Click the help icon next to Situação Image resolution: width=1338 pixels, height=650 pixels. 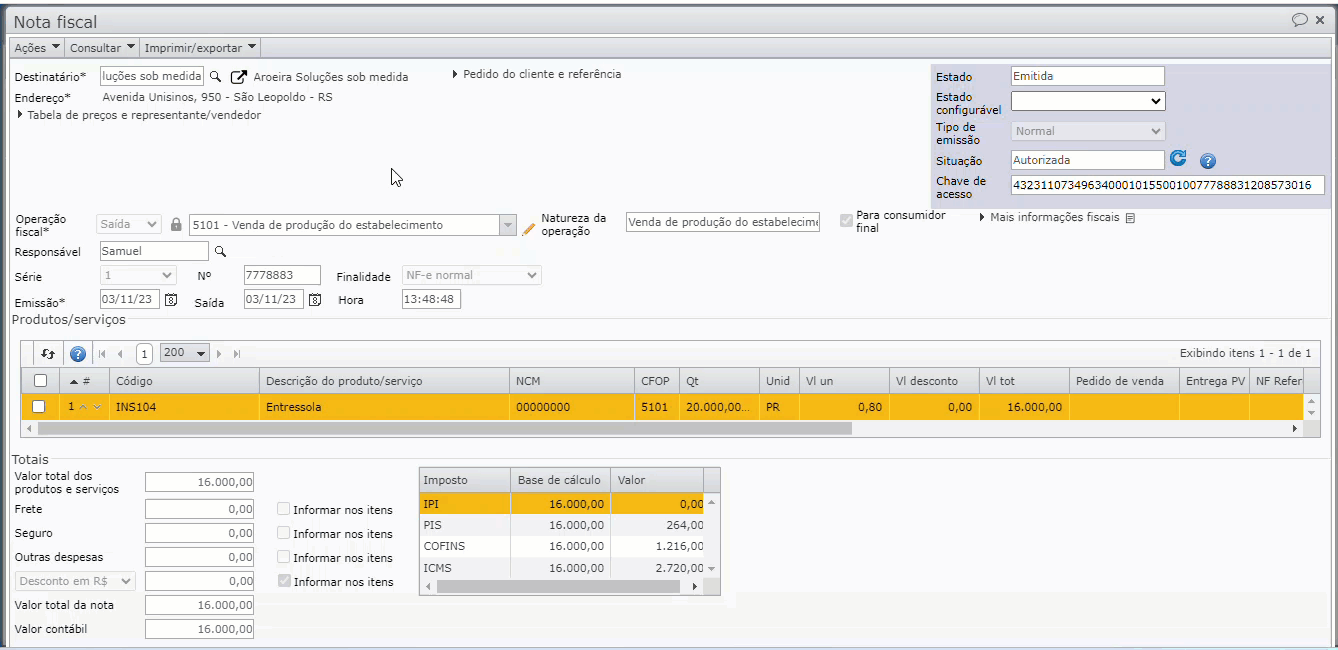1207,161
